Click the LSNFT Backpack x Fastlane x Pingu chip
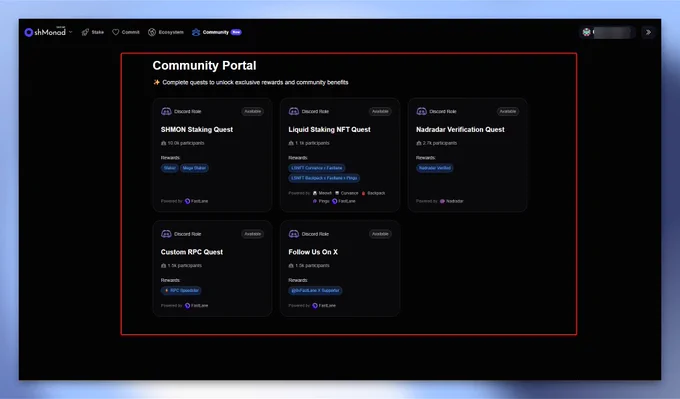 click(324, 178)
